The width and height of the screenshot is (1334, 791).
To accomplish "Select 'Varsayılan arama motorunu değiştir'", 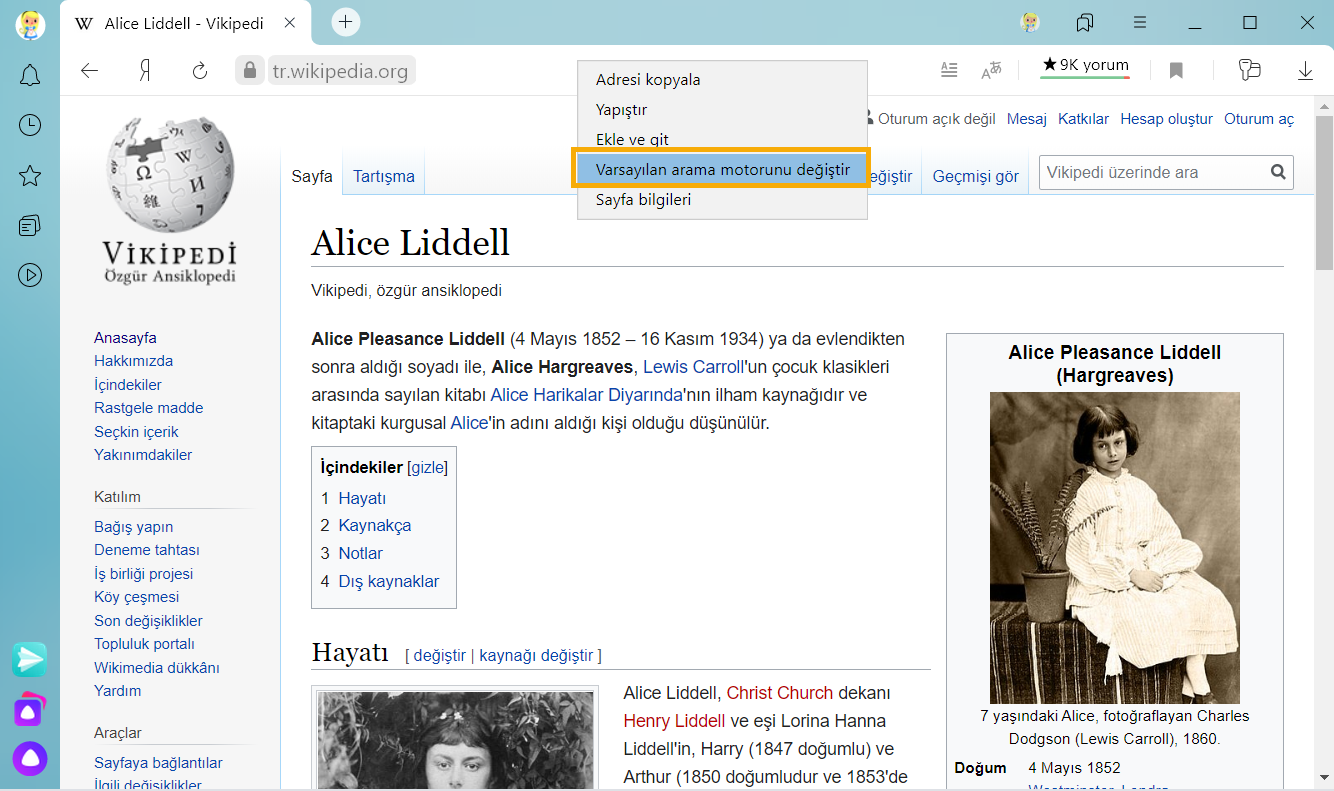I will (x=722, y=170).
